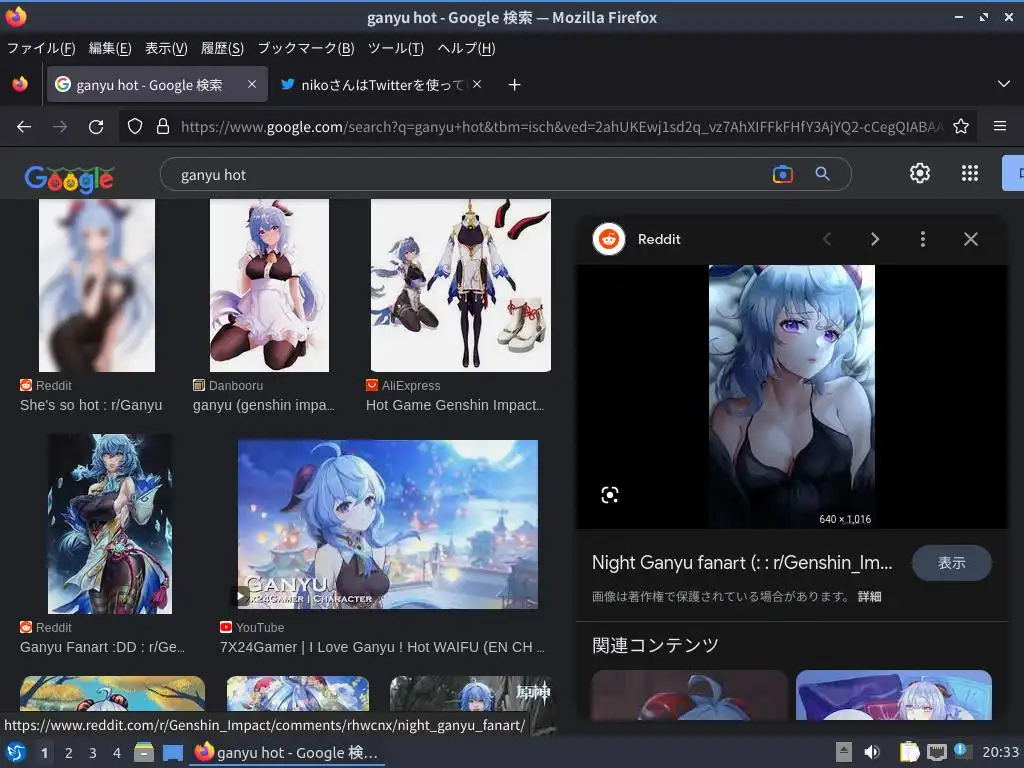Open Ganyu Fanart :DD Reddit caption
The height and width of the screenshot is (768, 1024).
click(102, 647)
